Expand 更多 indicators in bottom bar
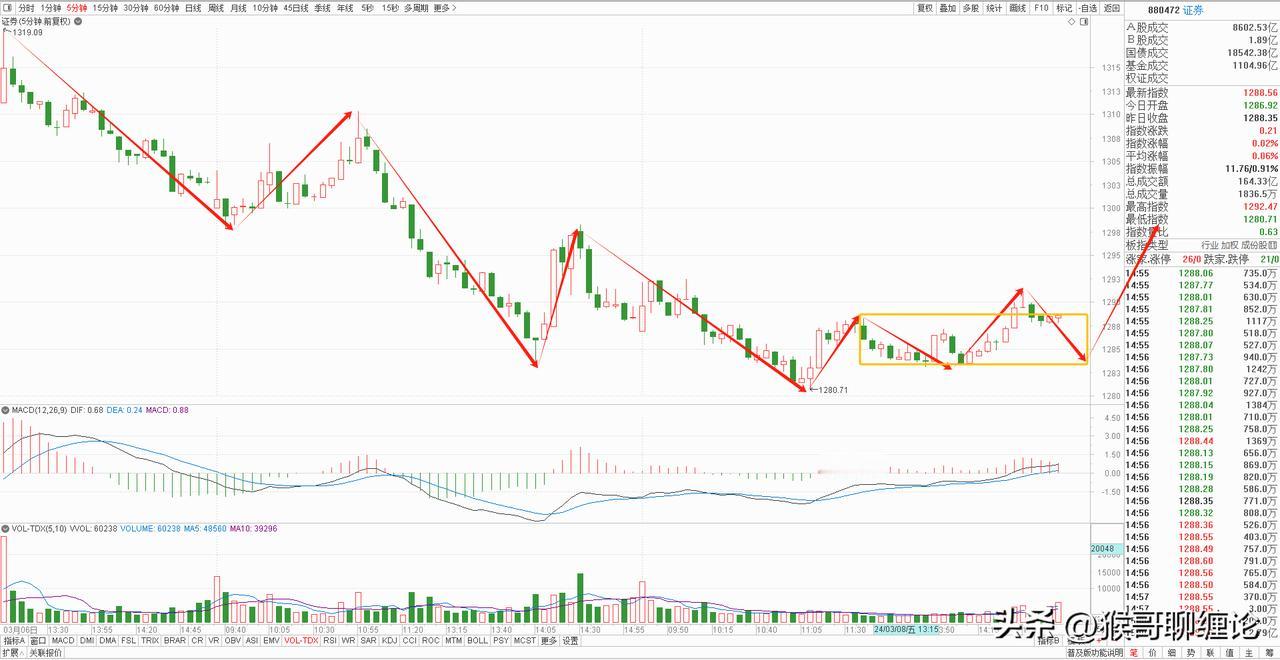Screen dimensions: 1280x660 pyautogui.click(x=549, y=640)
